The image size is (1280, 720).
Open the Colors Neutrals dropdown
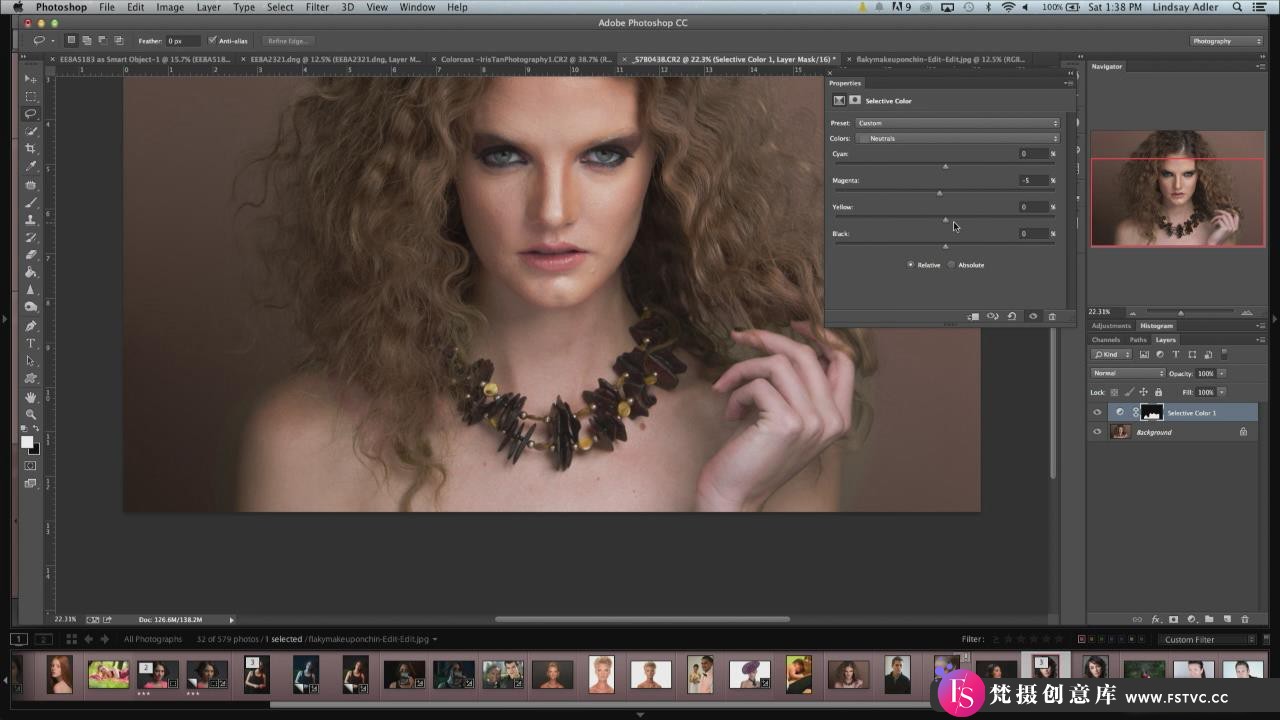[x=957, y=138]
